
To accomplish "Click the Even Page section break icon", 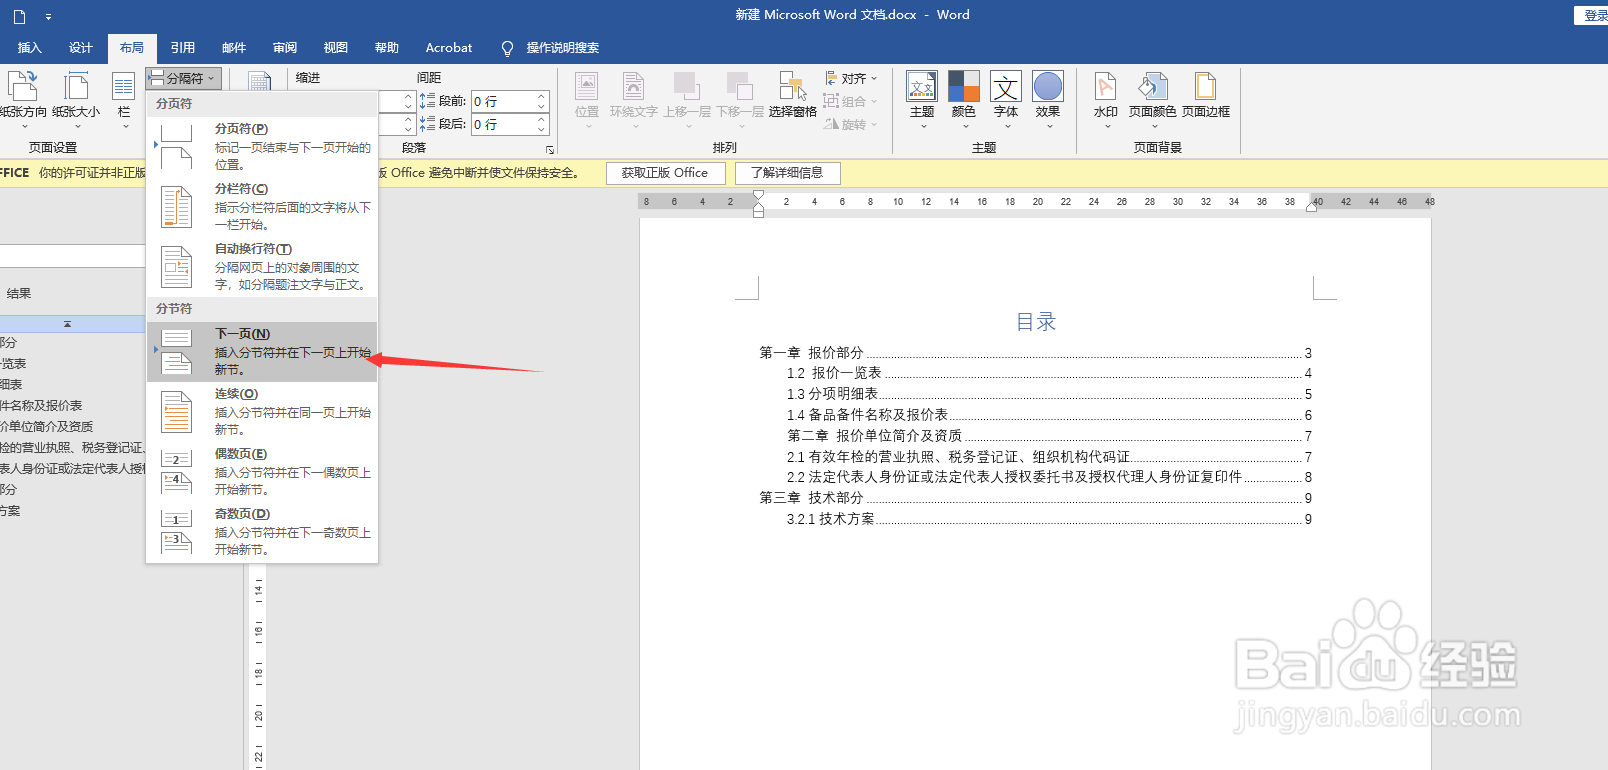I will tap(177, 472).
